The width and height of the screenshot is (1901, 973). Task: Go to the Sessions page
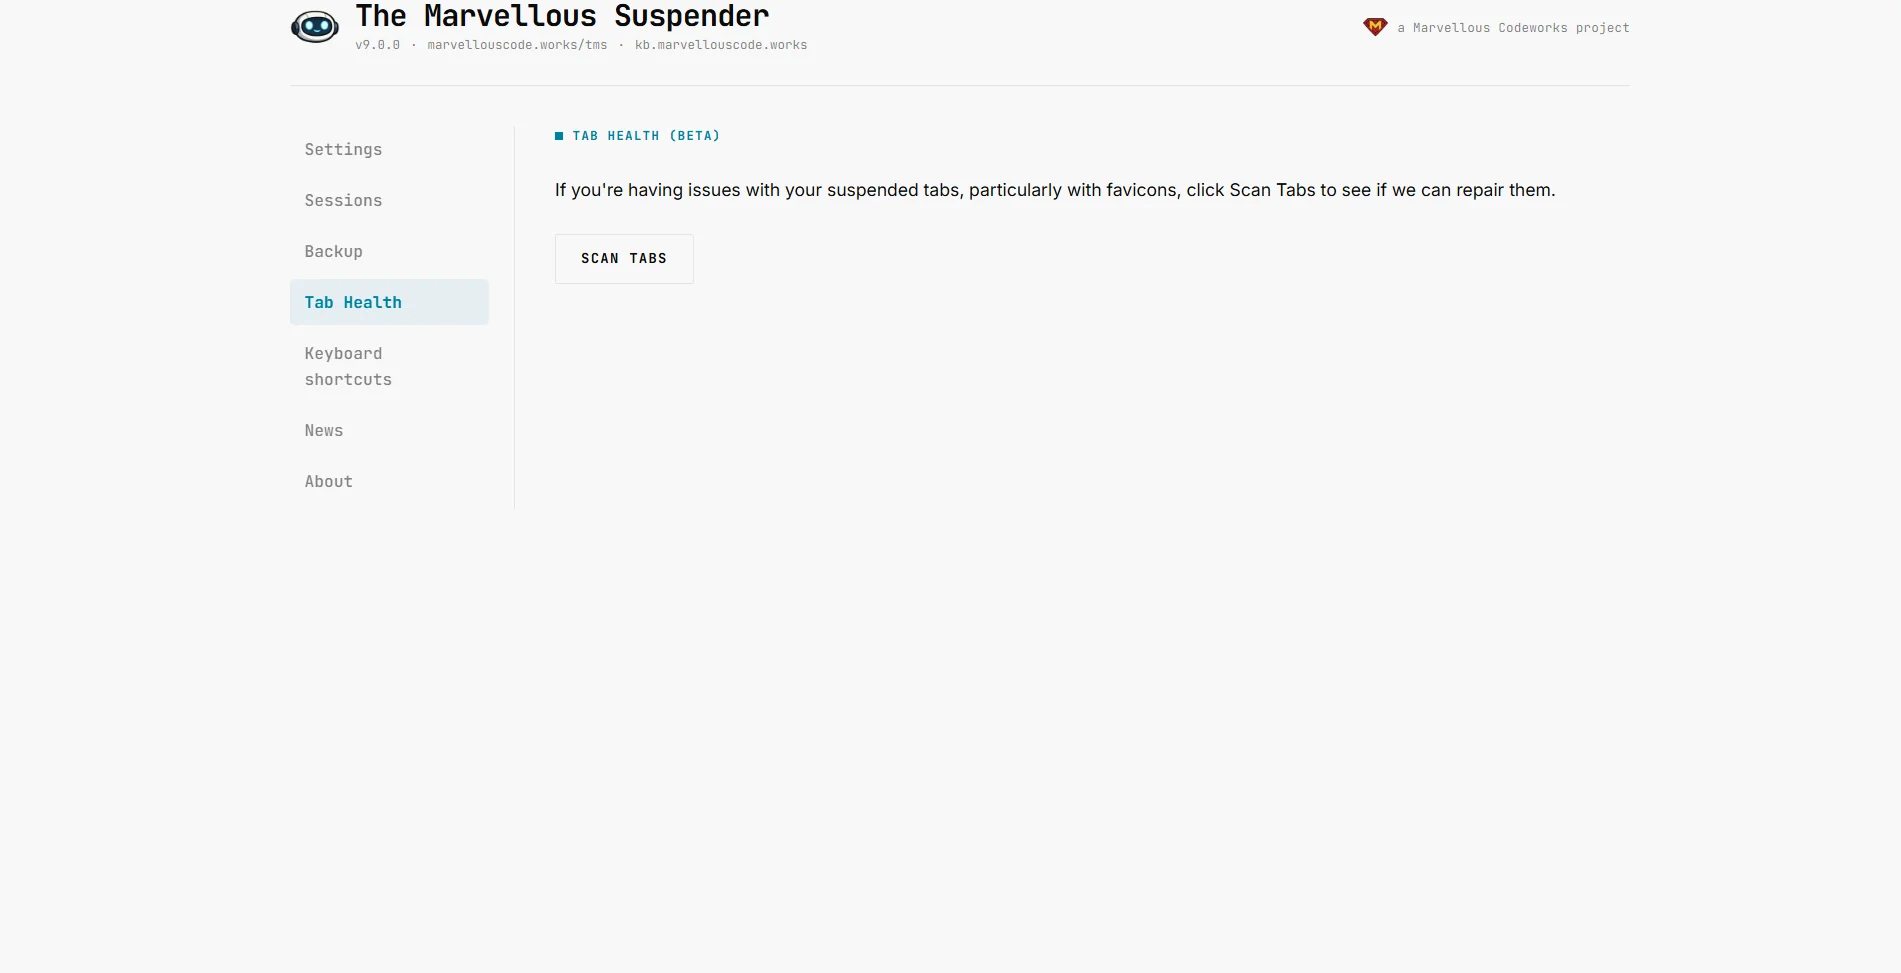click(x=389, y=200)
